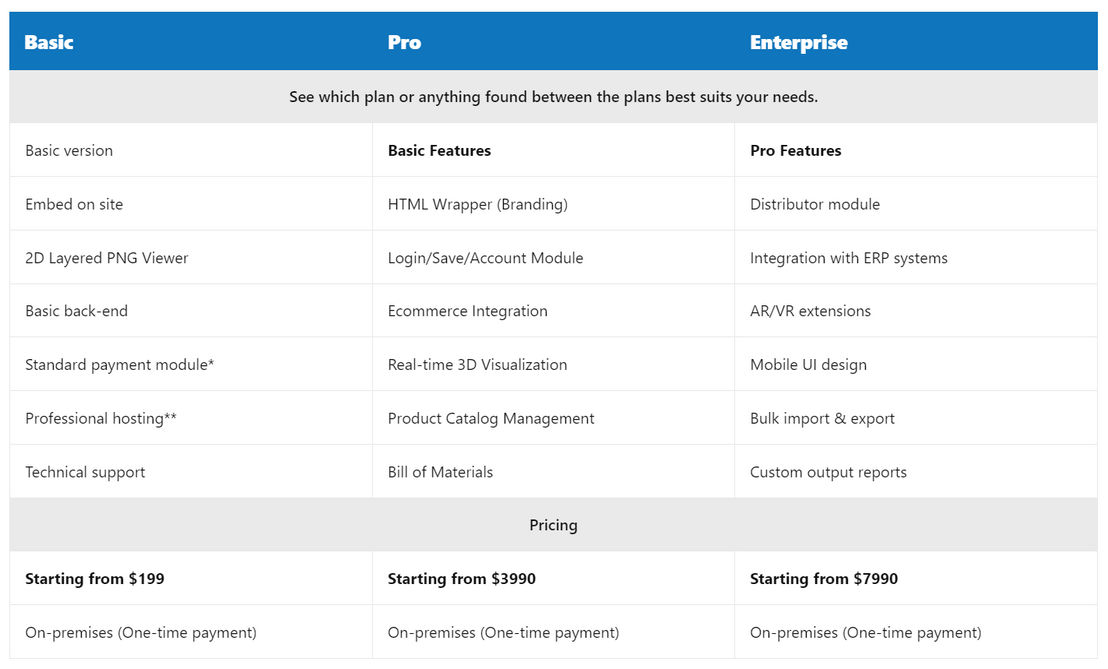Select 'Login/Save/Account Module' feature
Screen dimensions: 1108x669
pos(485,258)
